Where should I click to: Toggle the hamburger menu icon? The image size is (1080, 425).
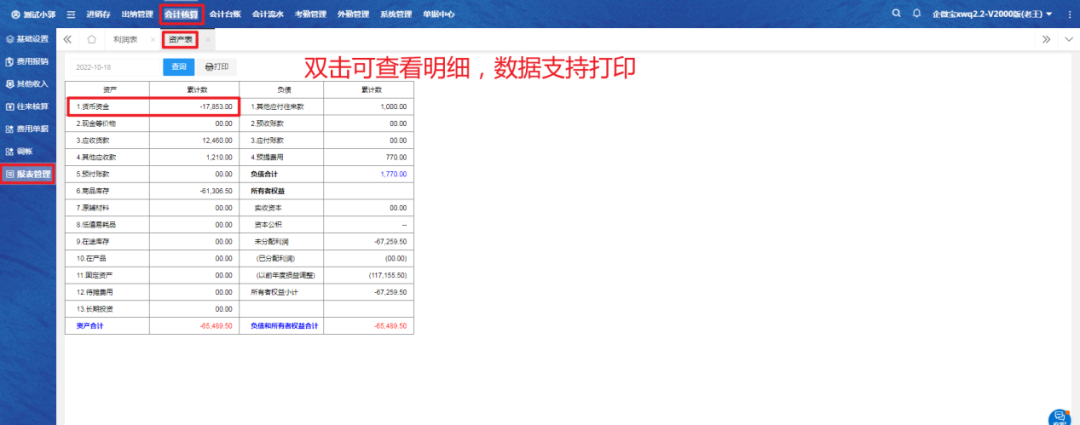pos(70,15)
